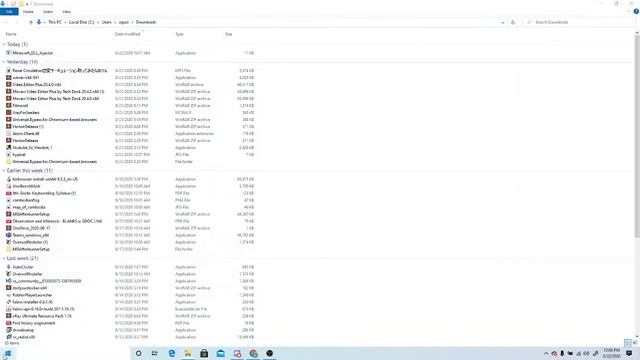640x360 pixels.
Task: Click the Refresh button beside the address bar
Action: point(513,22)
